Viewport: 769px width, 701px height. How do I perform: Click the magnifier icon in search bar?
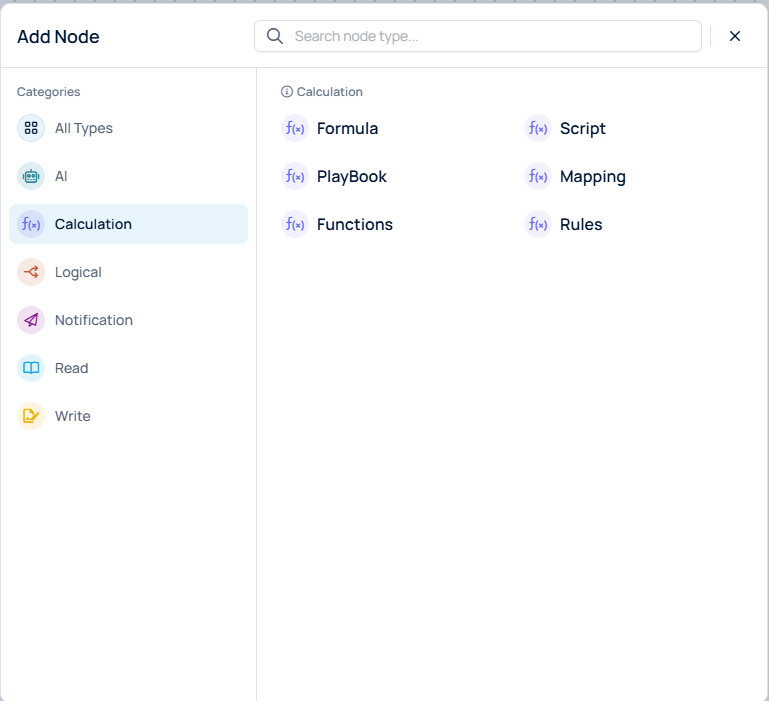point(275,36)
